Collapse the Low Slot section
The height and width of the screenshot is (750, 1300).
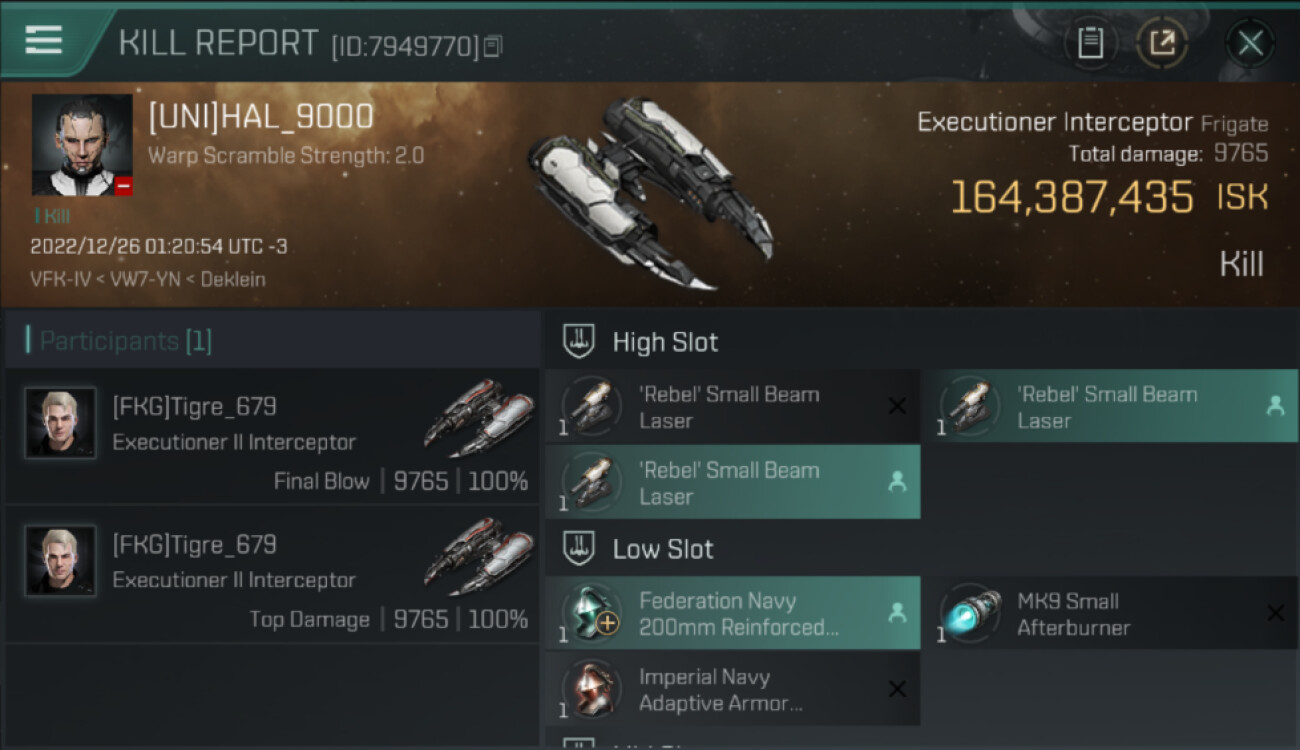580,549
